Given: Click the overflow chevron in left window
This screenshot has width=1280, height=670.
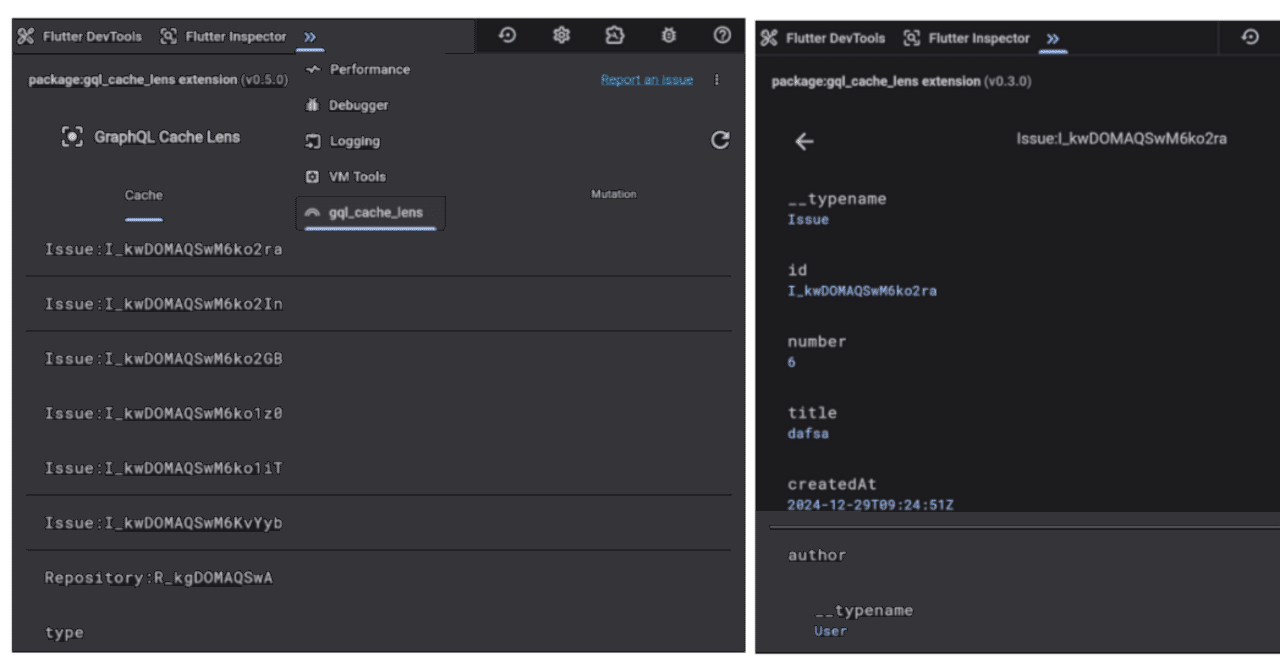Looking at the screenshot, I should pyautogui.click(x=310, y=37).
